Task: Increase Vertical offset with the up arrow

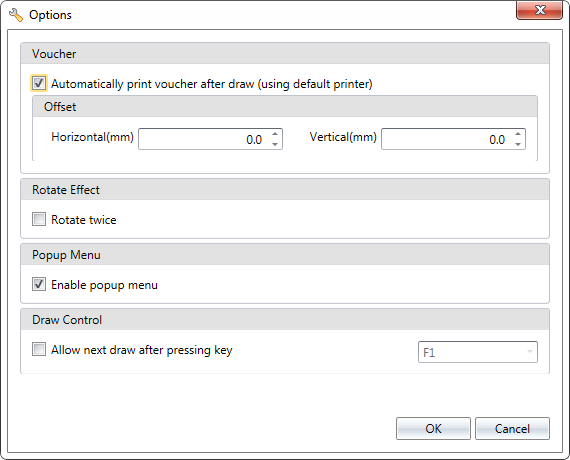Action: pos(518,134)
